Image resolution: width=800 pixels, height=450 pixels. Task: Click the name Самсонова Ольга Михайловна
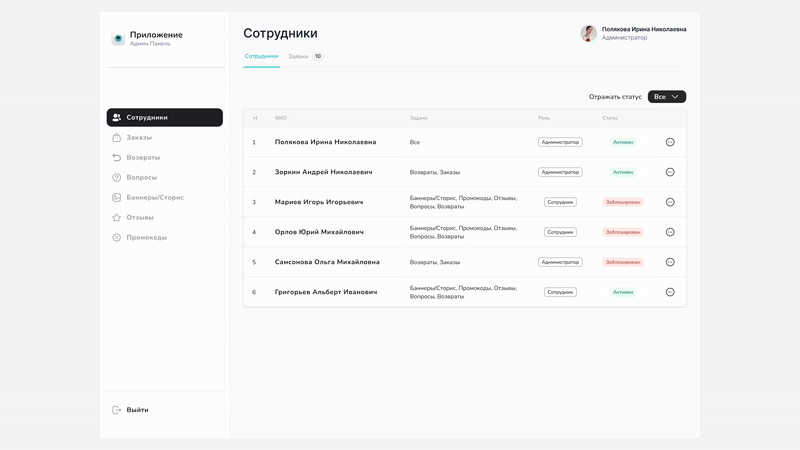(x=327, y=262)
